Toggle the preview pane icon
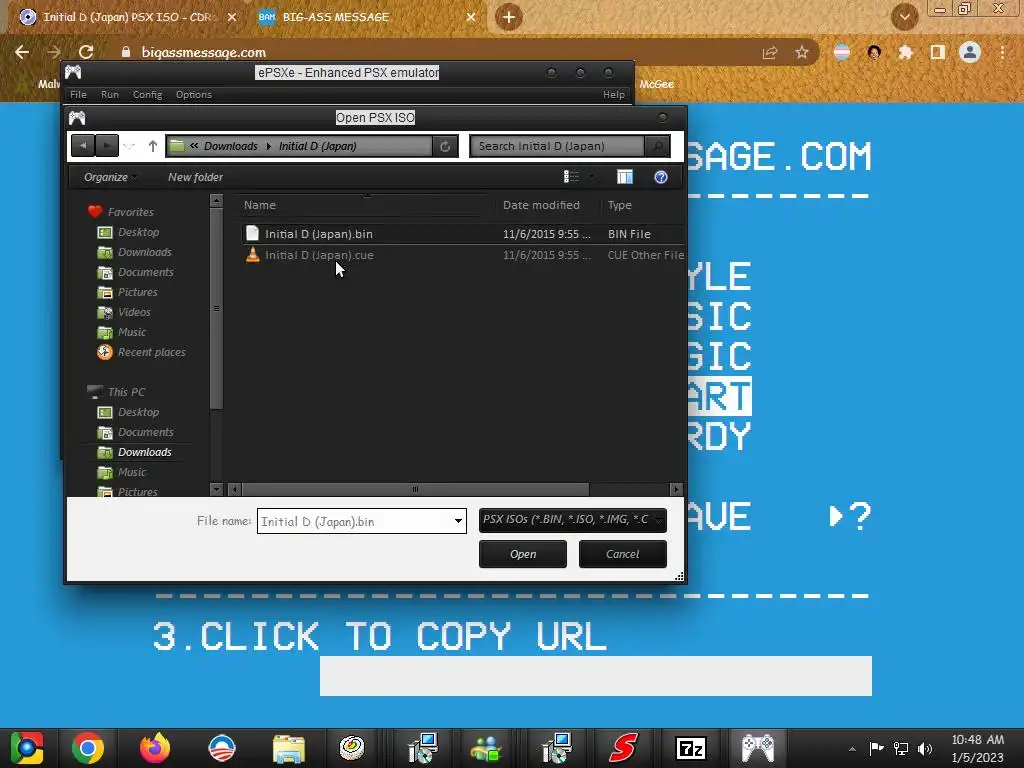 coord(625,177)
